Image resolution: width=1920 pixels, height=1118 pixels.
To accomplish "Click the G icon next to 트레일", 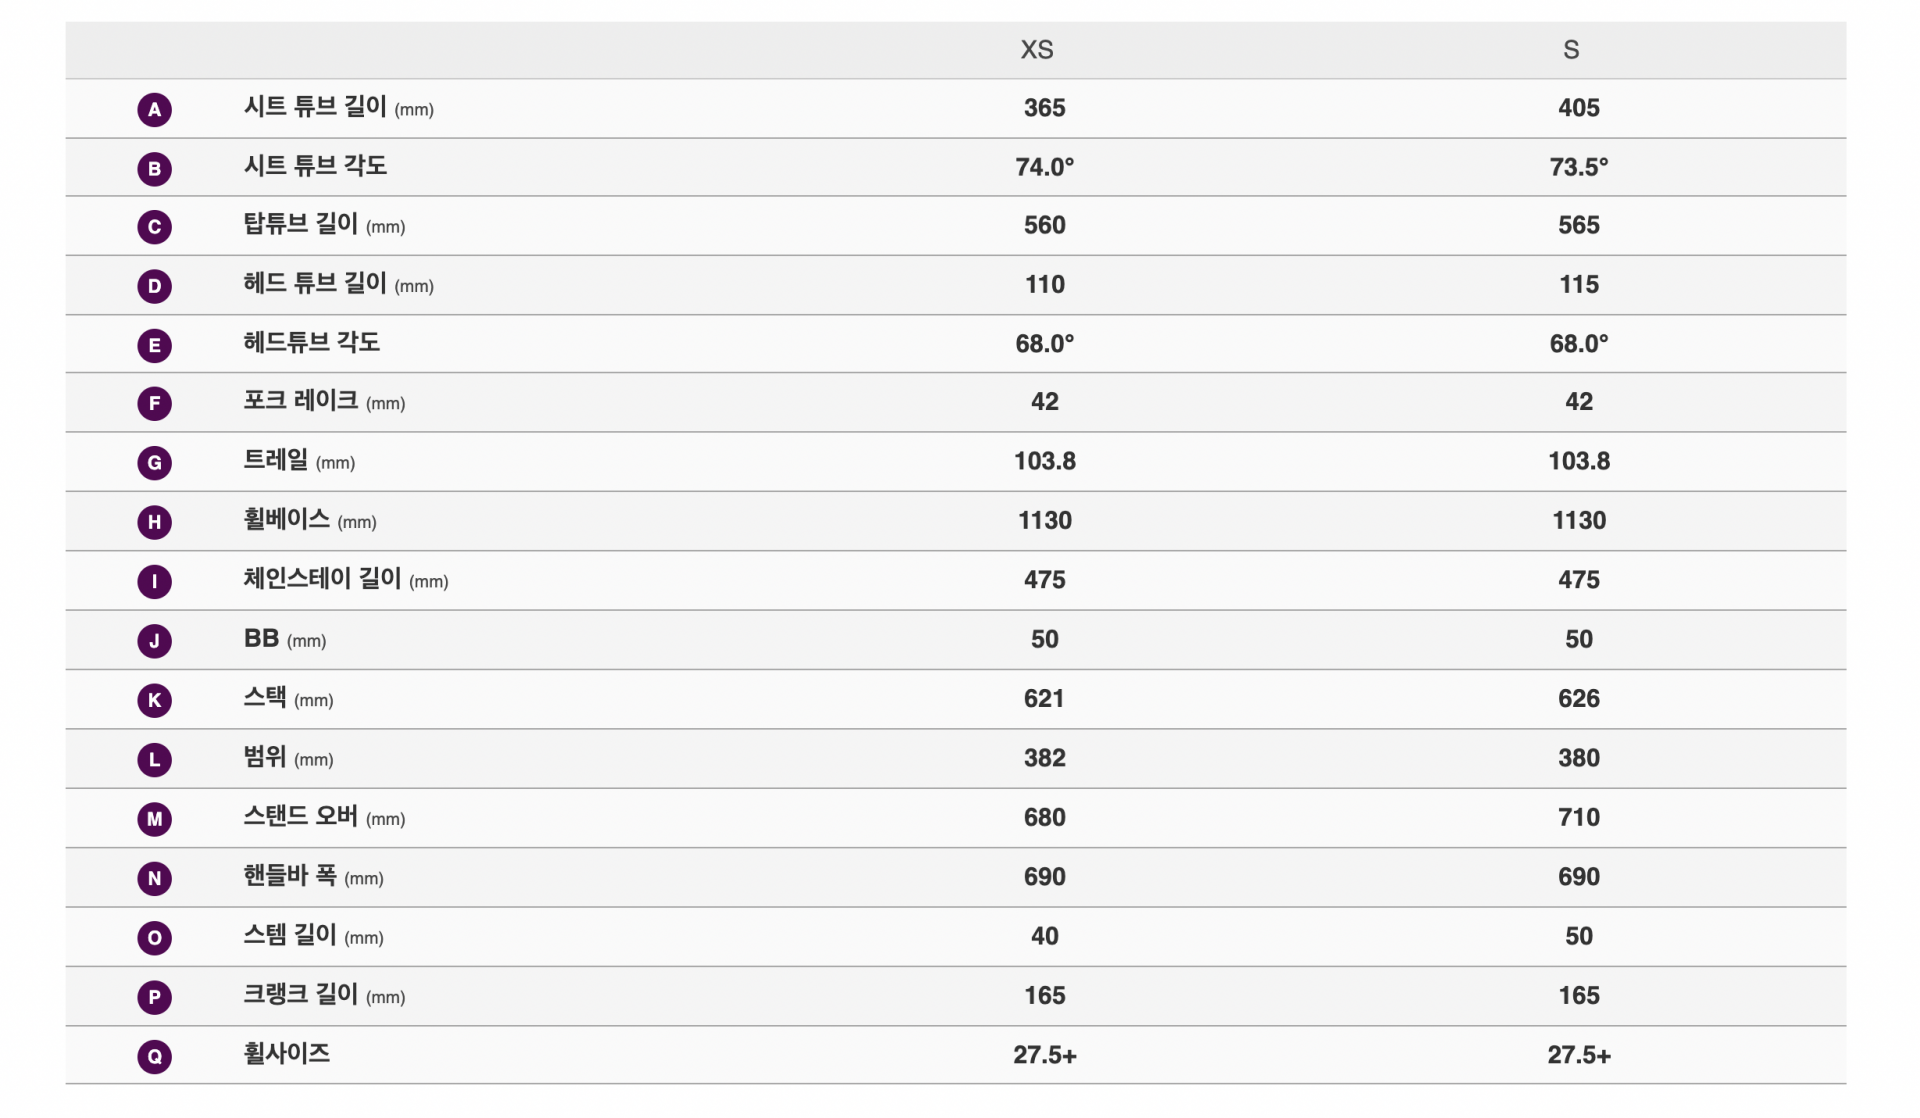I will tap(154, 463).
